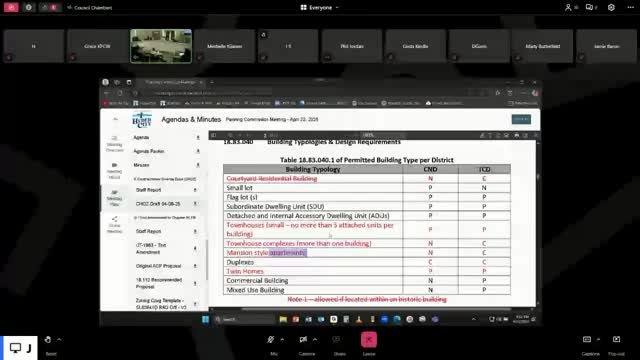Open the more options ellipsis menu
The width and height of the screenshot is (640, 360).
(631, 7)
